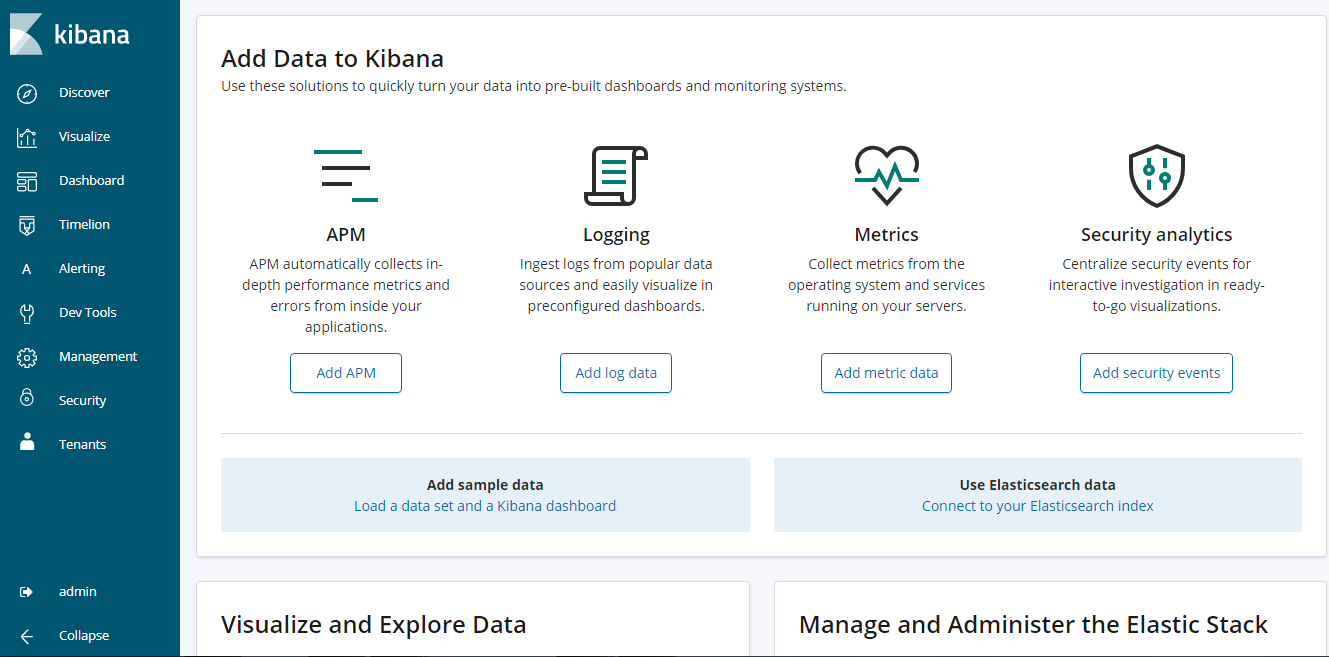Image resolution: width=1329 pixels, height=657 pixels.
Task: Click the kibana wordmark text
Action: pos(91,35)
